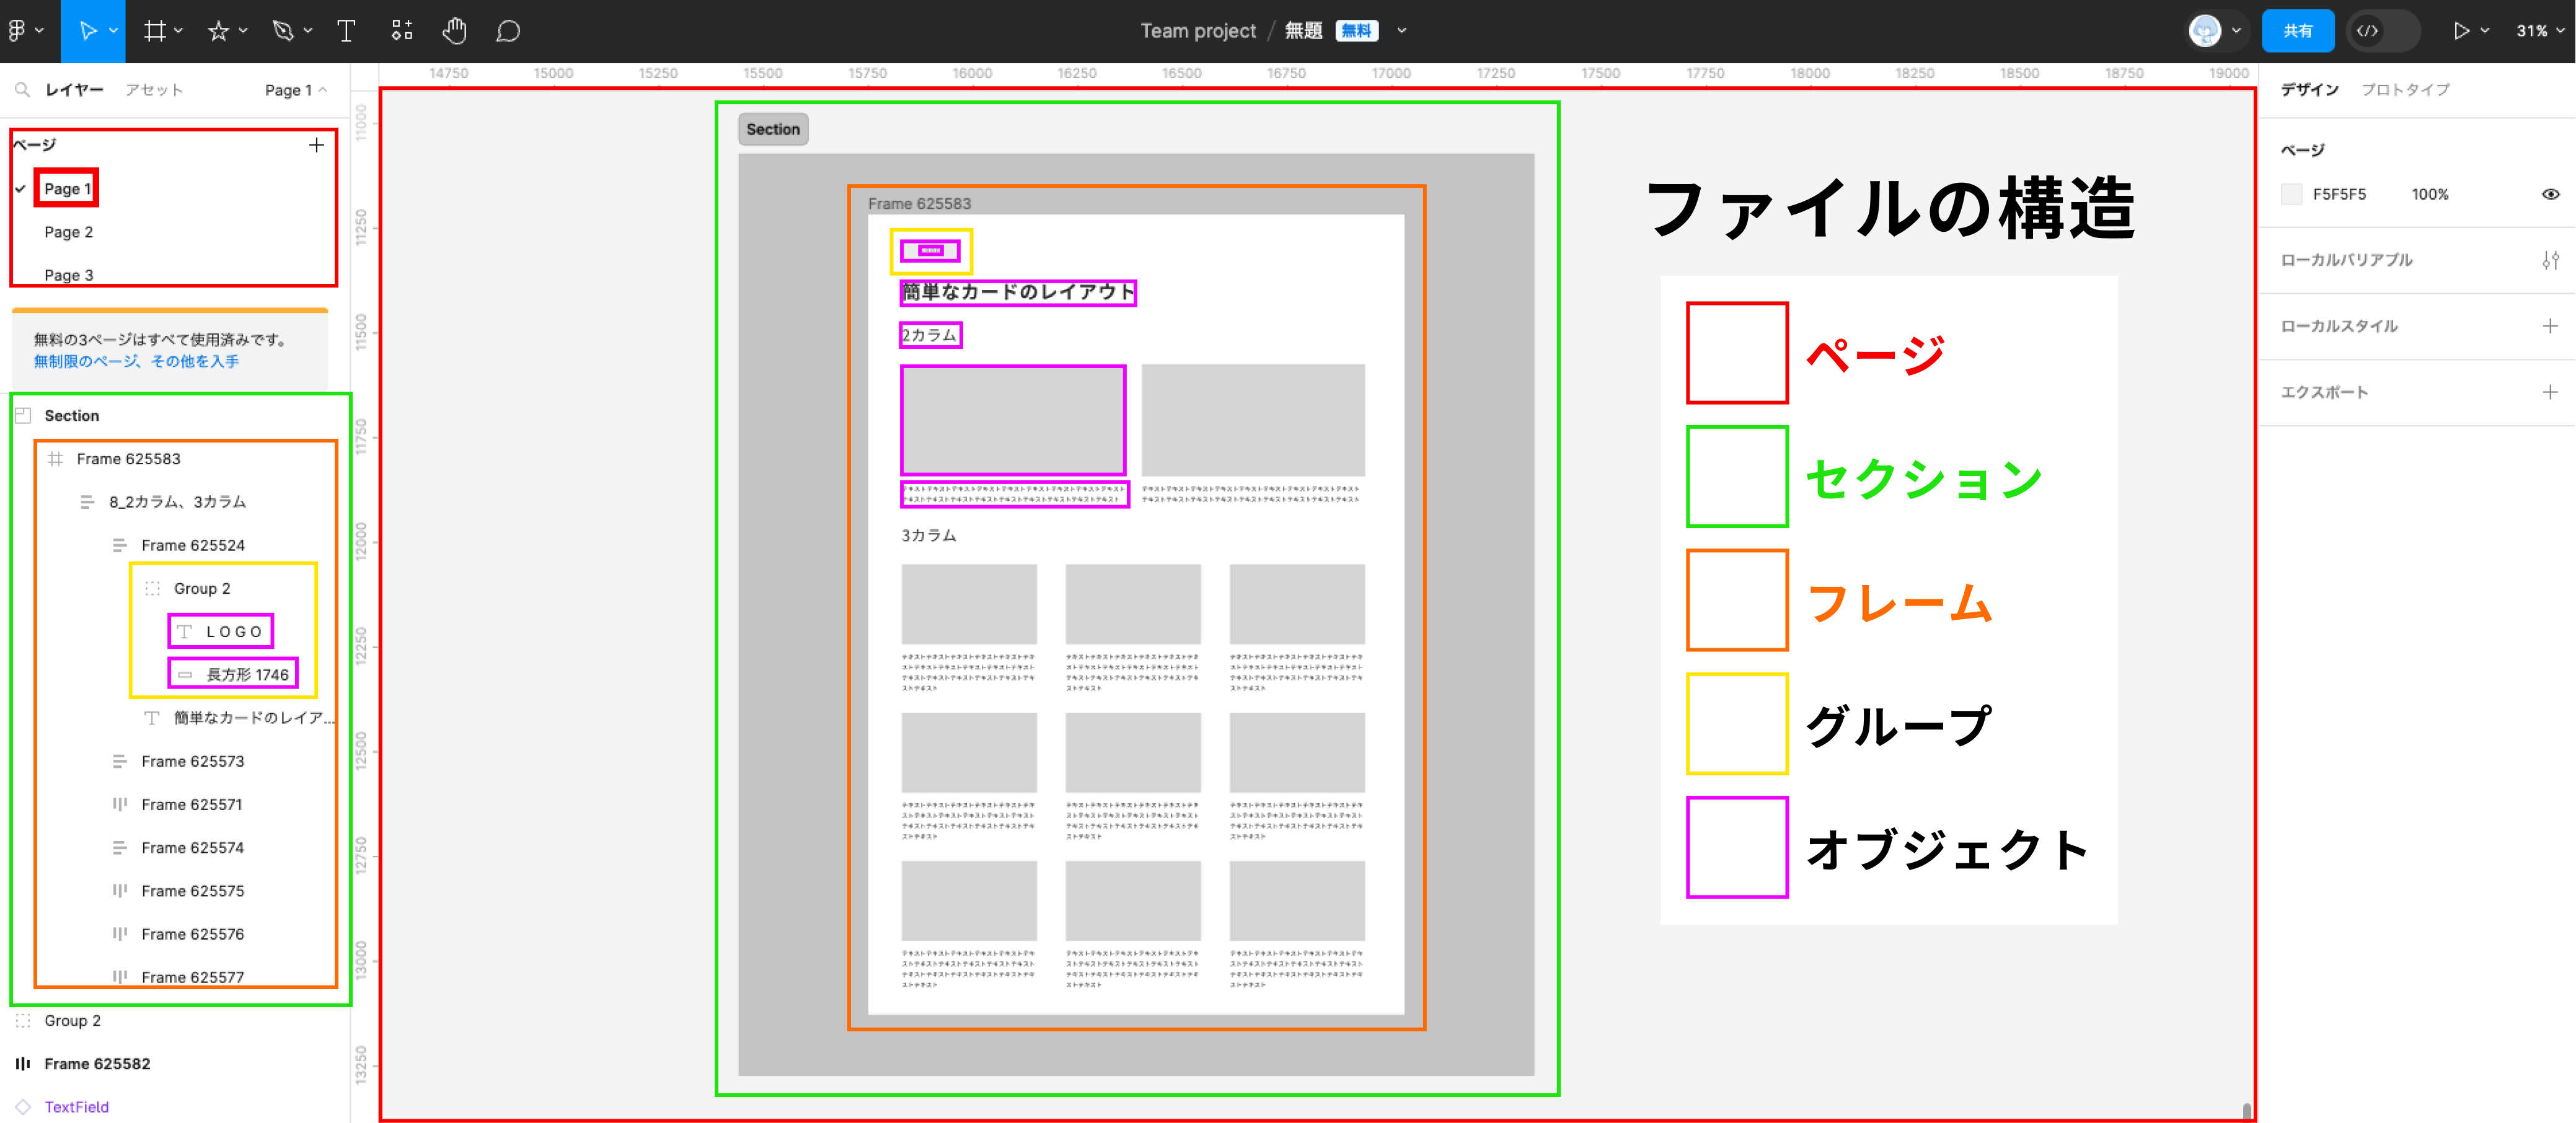2576x1123 pixels.
Task: Open local variables settings icon
Action: click(2550, 260)
